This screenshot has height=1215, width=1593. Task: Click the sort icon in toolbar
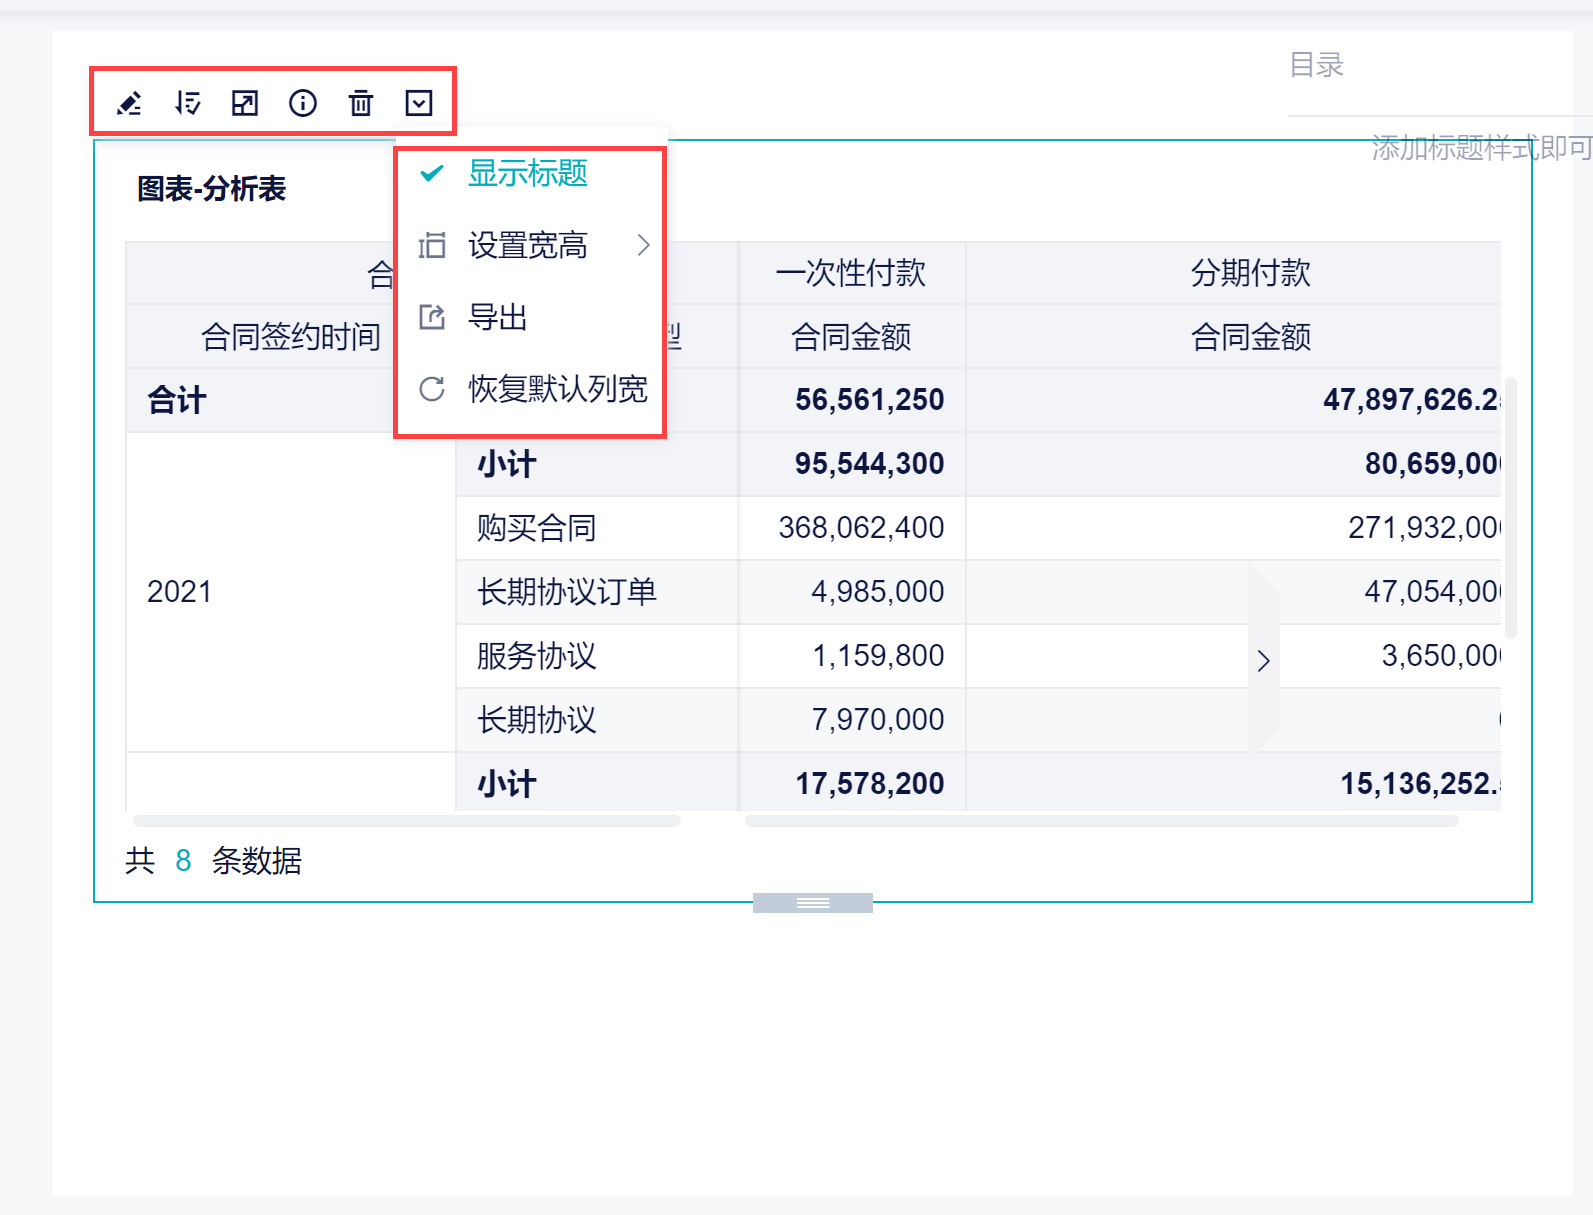pos(187,103)
